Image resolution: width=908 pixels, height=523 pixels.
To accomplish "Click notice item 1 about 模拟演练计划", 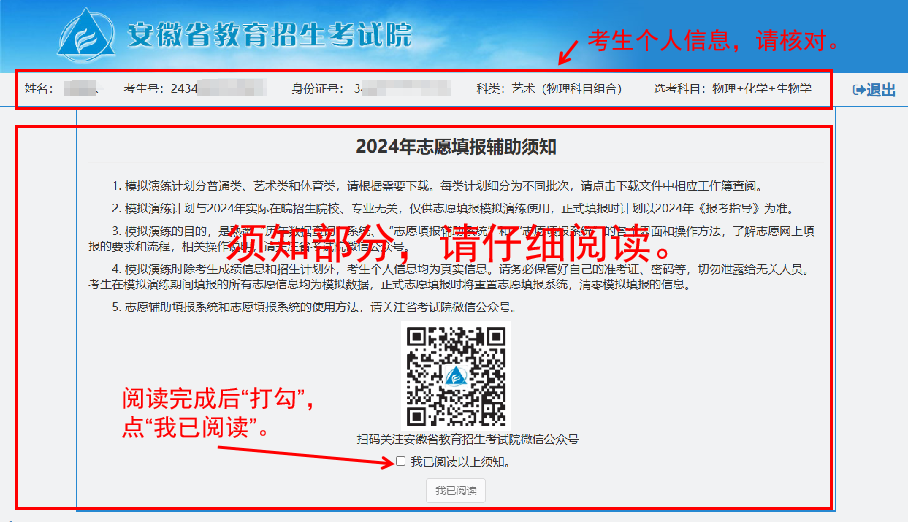I will (x=438, y=186).
